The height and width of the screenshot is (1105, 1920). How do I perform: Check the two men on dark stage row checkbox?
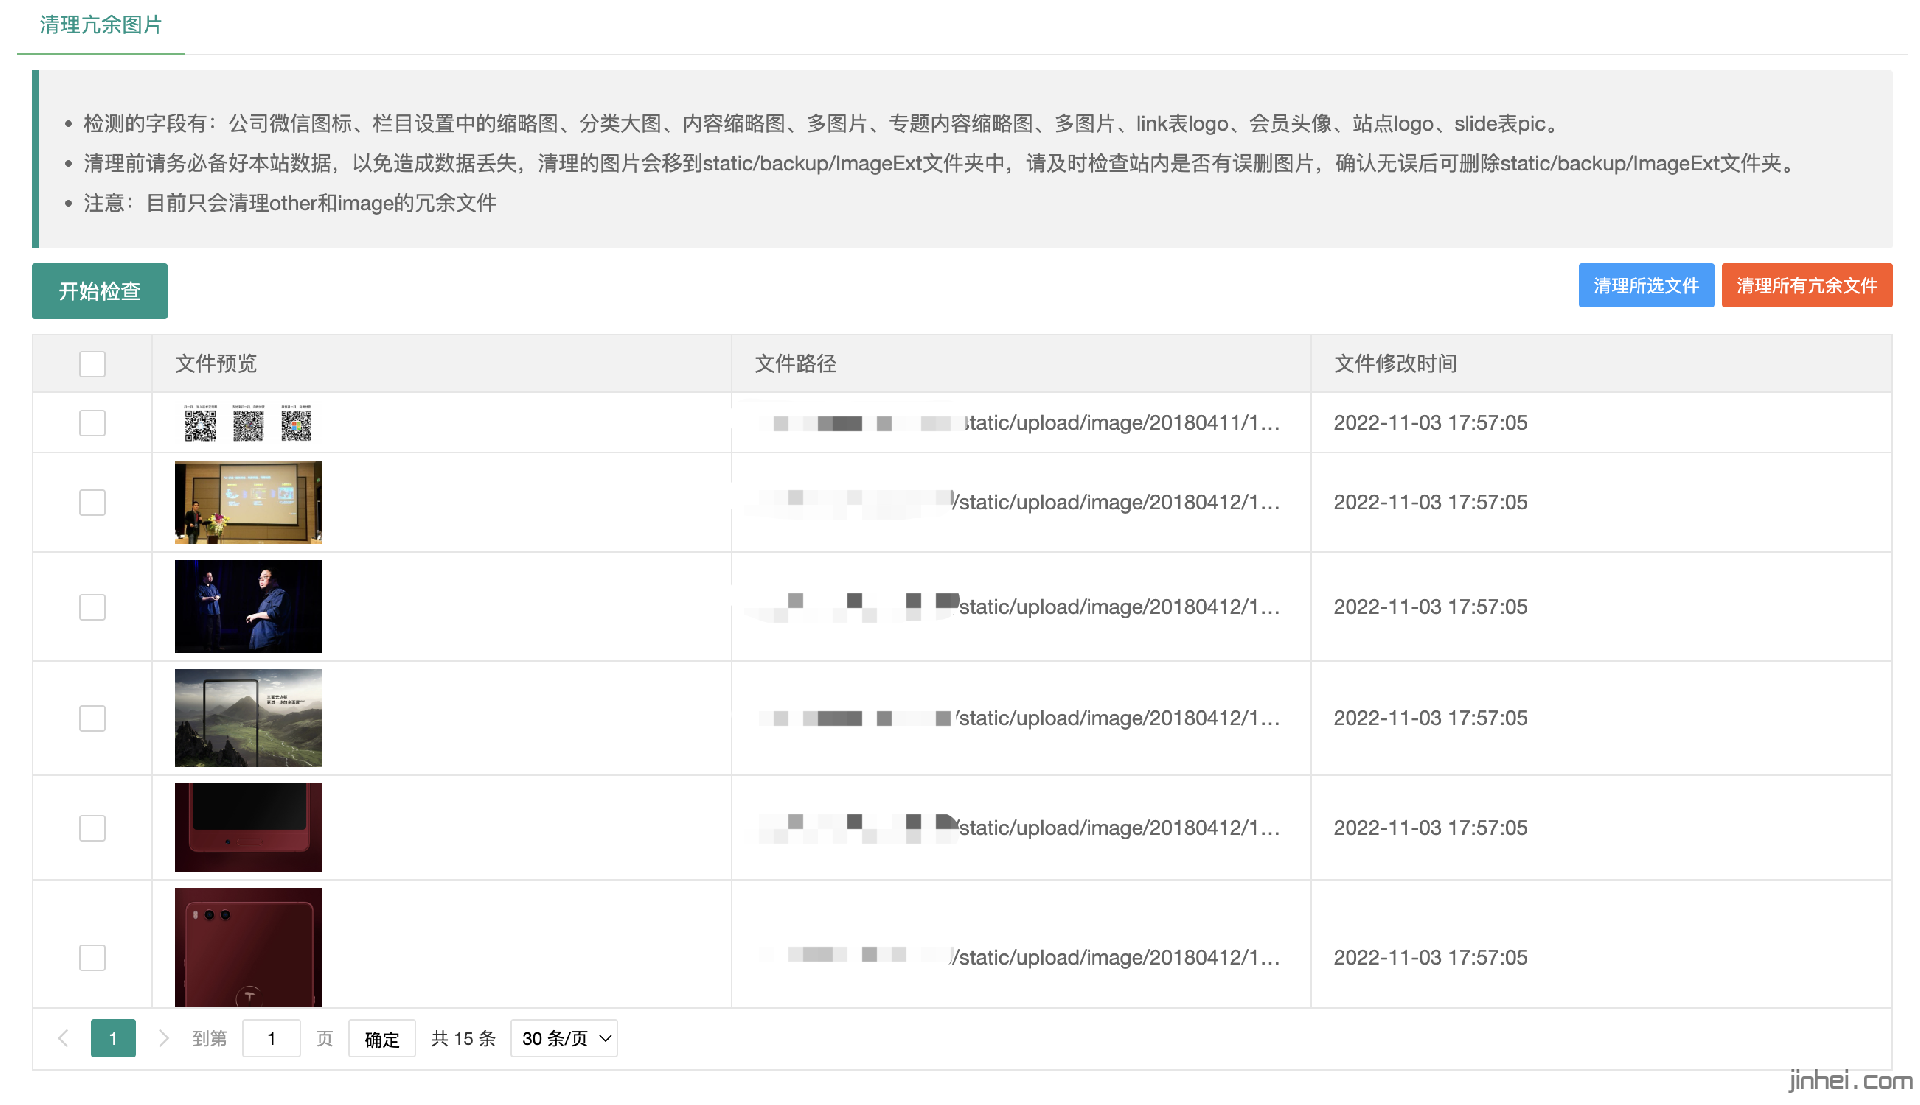[92, 607]
